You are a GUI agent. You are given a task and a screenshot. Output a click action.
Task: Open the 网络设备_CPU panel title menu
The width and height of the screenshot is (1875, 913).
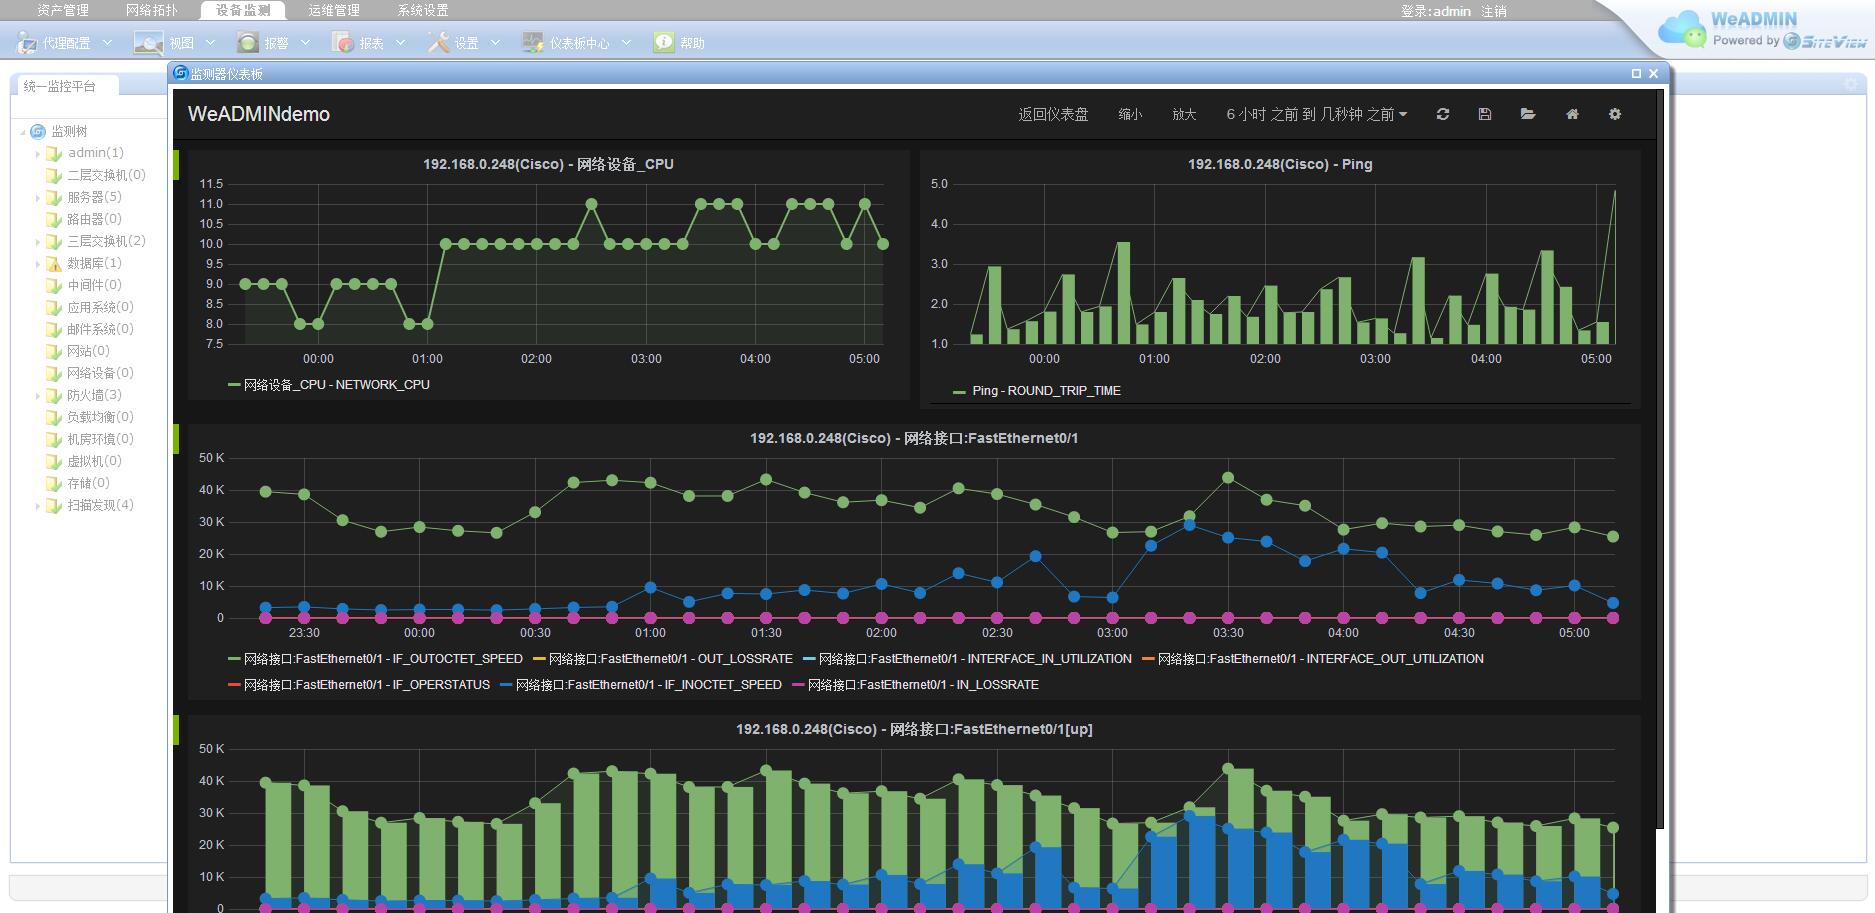click(x=548, y=164)
